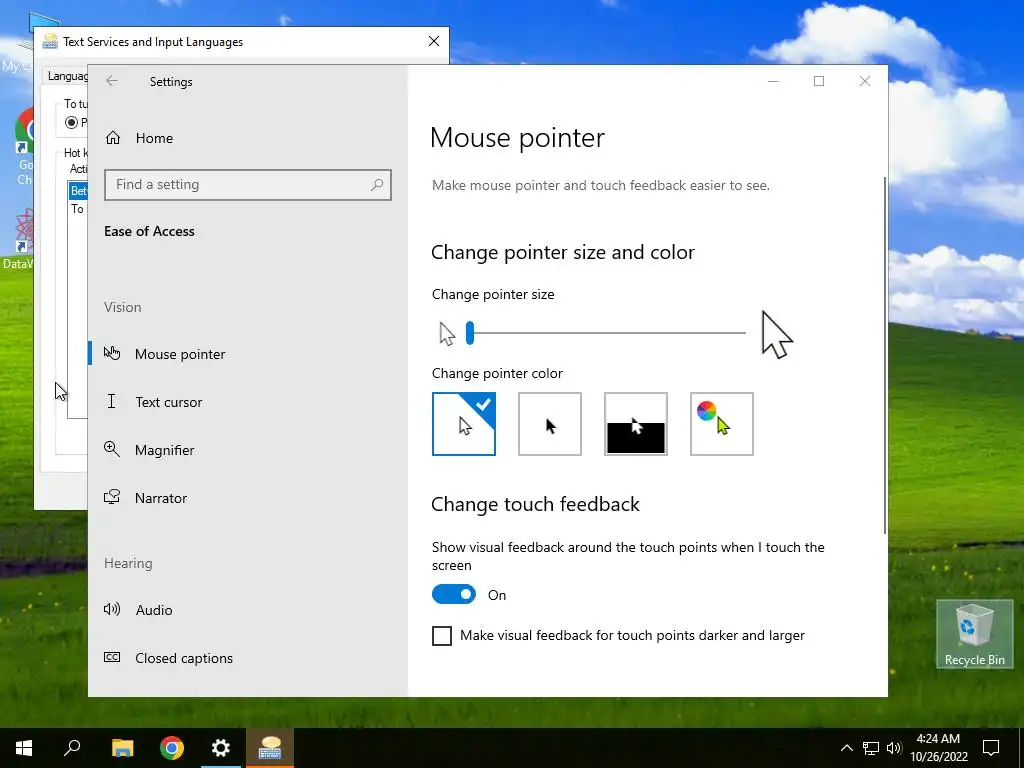This screenshot has width=1024, height=768.
Task: Click the Settings window scrollbar
Action: (885, 355)
